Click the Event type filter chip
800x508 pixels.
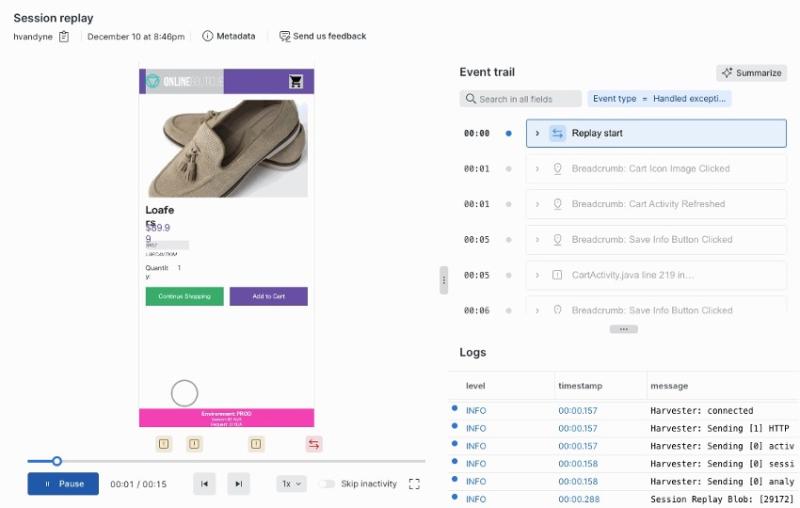point(659,99)
